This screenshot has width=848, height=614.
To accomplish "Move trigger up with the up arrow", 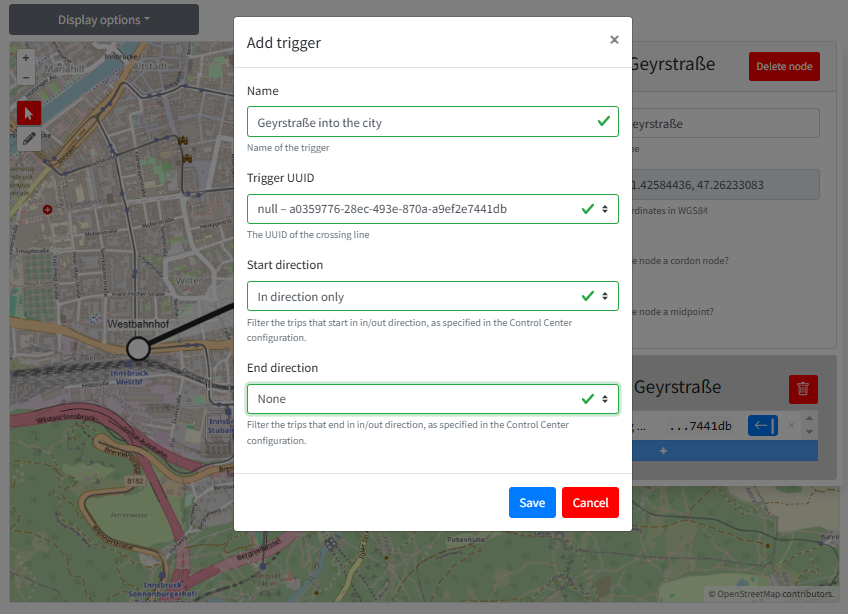I will (809, 418).
